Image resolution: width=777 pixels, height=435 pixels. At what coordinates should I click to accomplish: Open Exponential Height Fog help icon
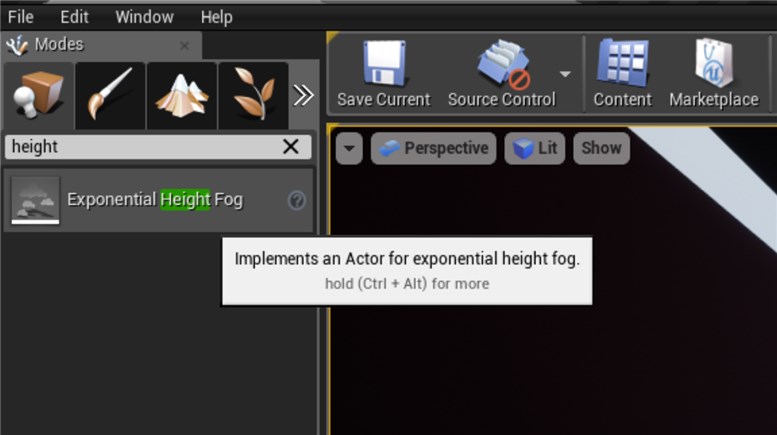(x=296, y=200)
